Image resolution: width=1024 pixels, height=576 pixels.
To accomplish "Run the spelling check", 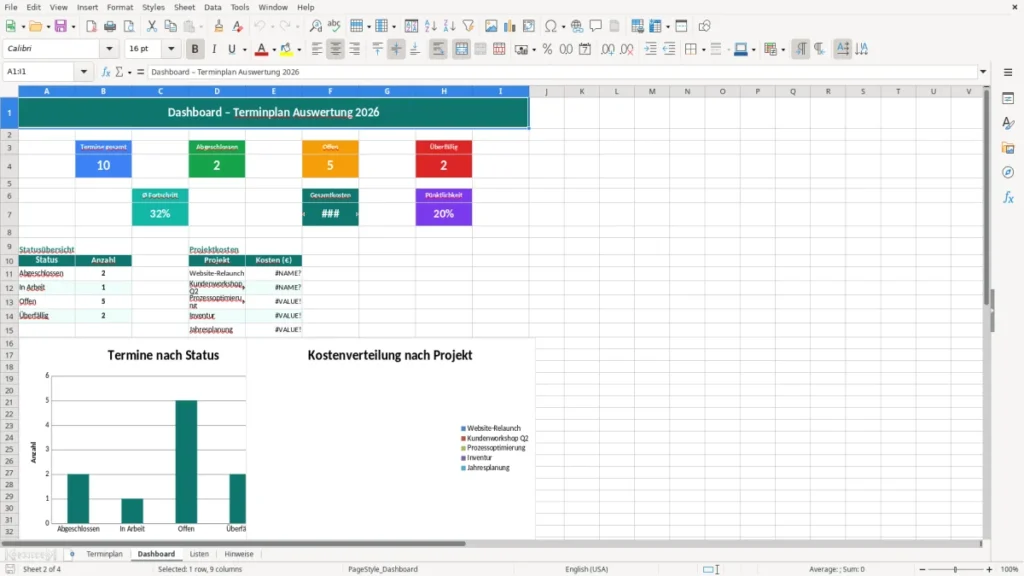I will [334, 26].
